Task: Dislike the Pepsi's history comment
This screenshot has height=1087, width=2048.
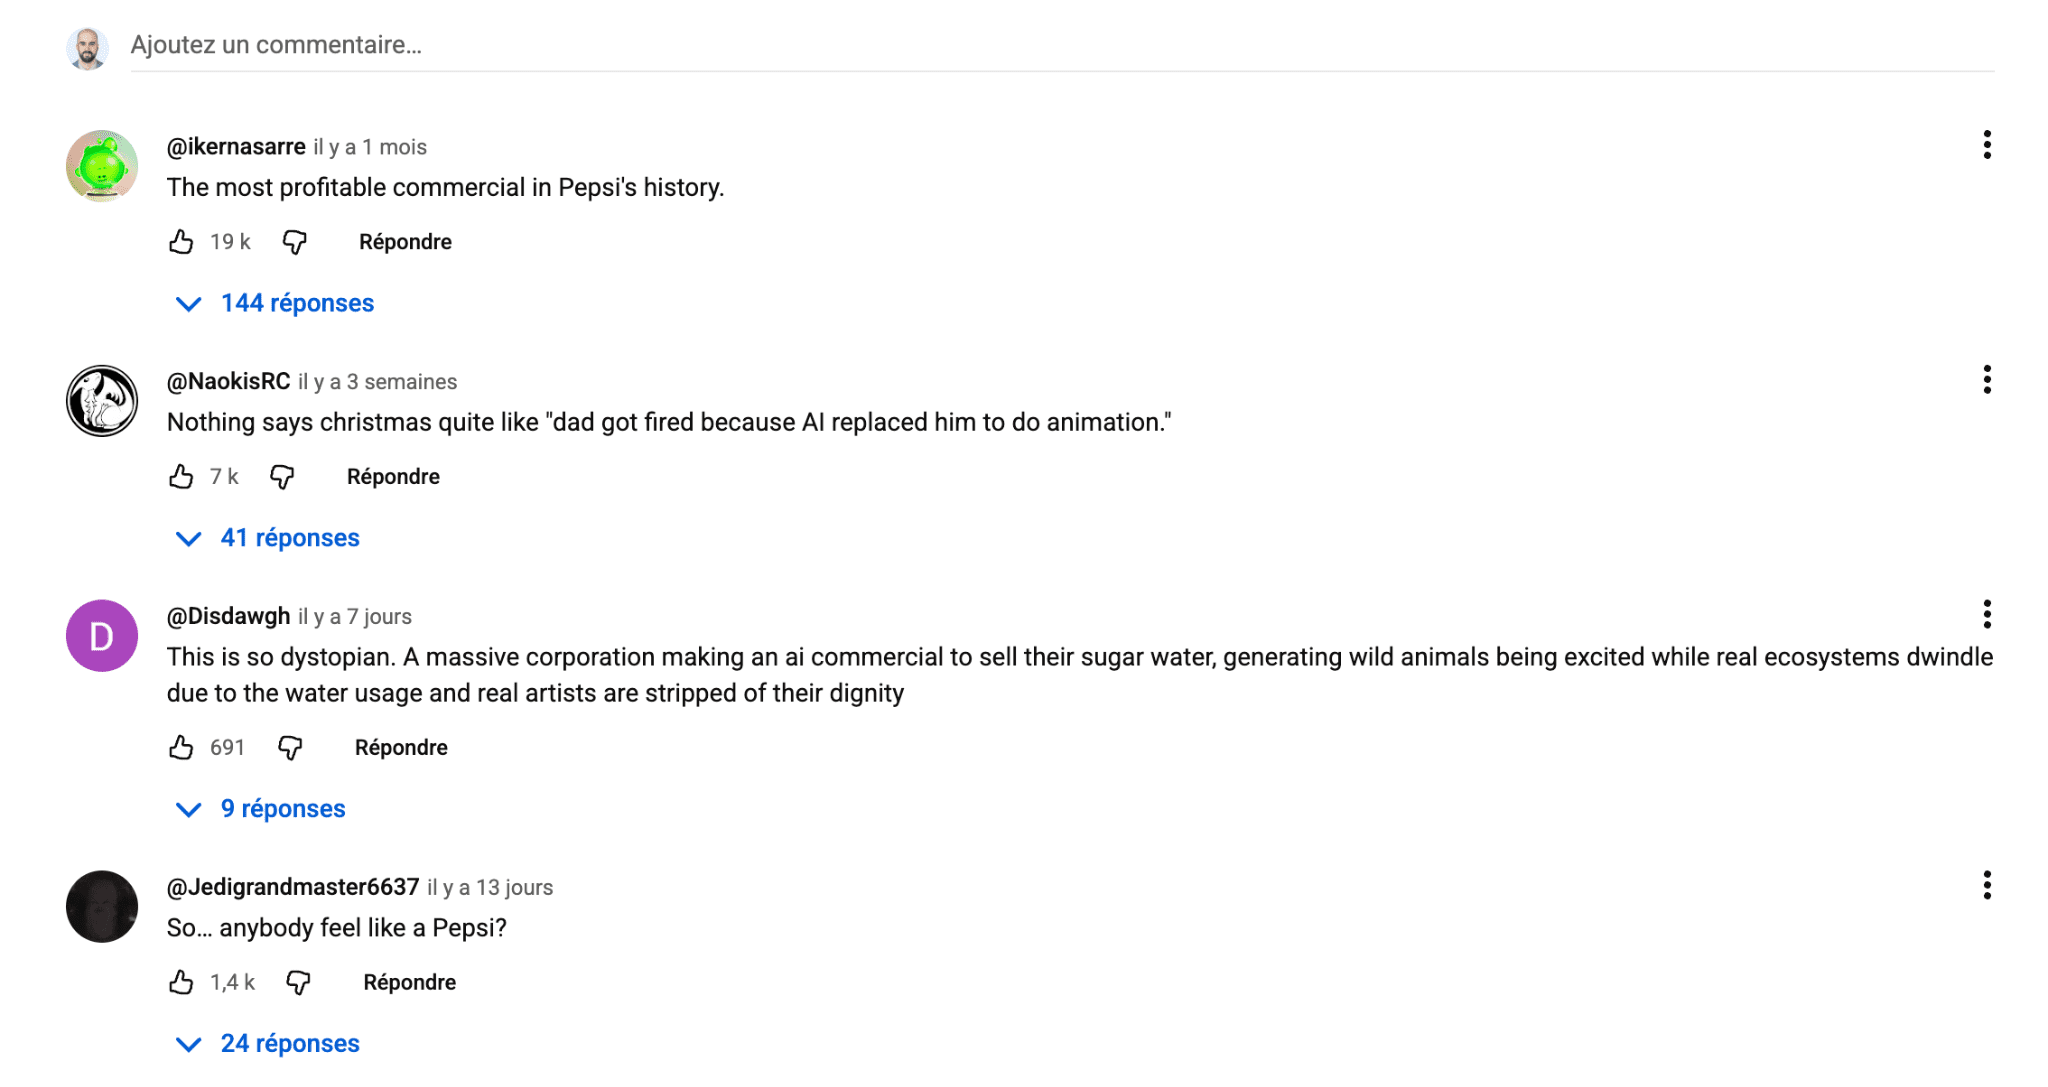Action: tap(294, 242)
